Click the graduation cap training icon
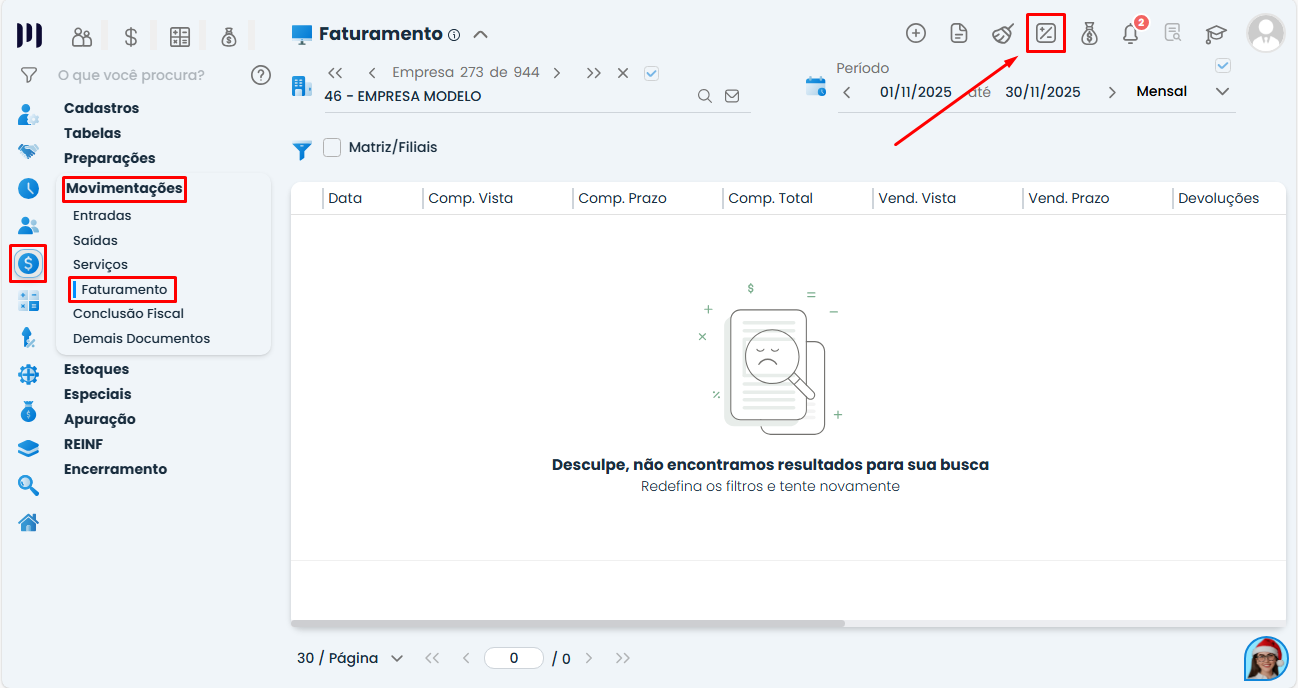1298x688 pixels. point(1215,34)
